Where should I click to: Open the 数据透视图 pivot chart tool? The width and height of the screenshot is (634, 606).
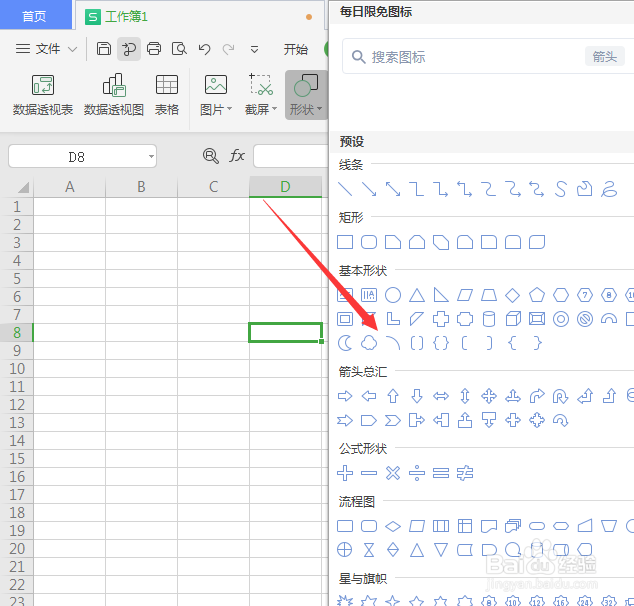[114, 95]
